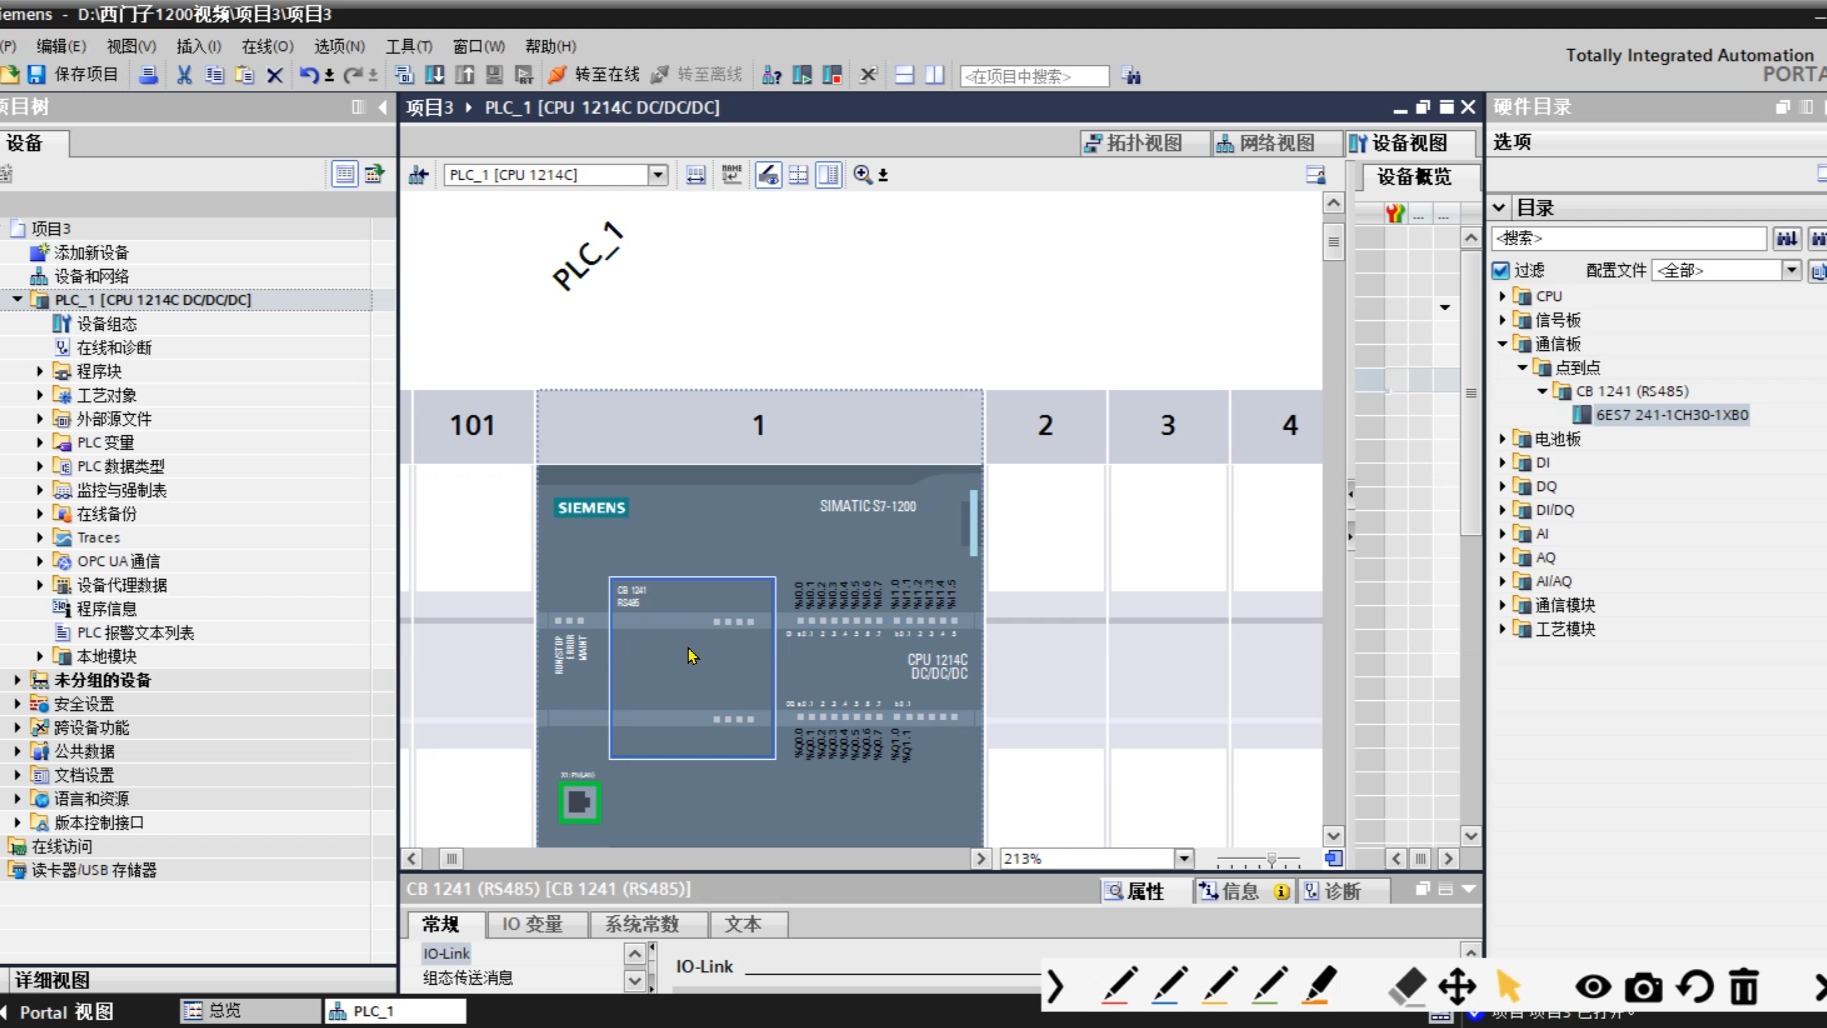Select 添加新设备 in project tree
The width and height of the screenshot is (1827, 1028).
(x=91, y=253)
